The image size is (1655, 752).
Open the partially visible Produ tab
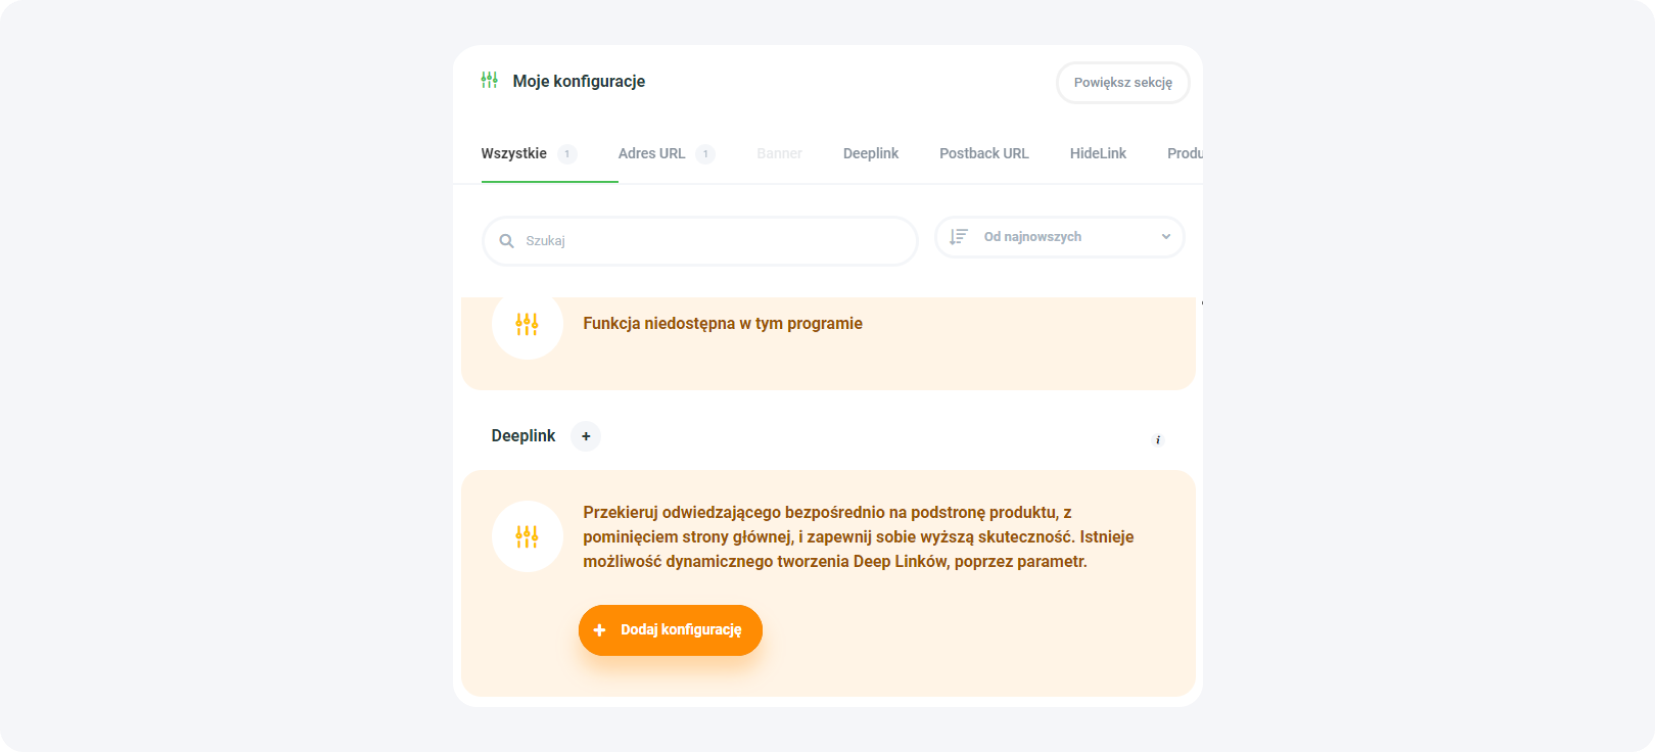pyautogui.click(x=1184, y=154)
